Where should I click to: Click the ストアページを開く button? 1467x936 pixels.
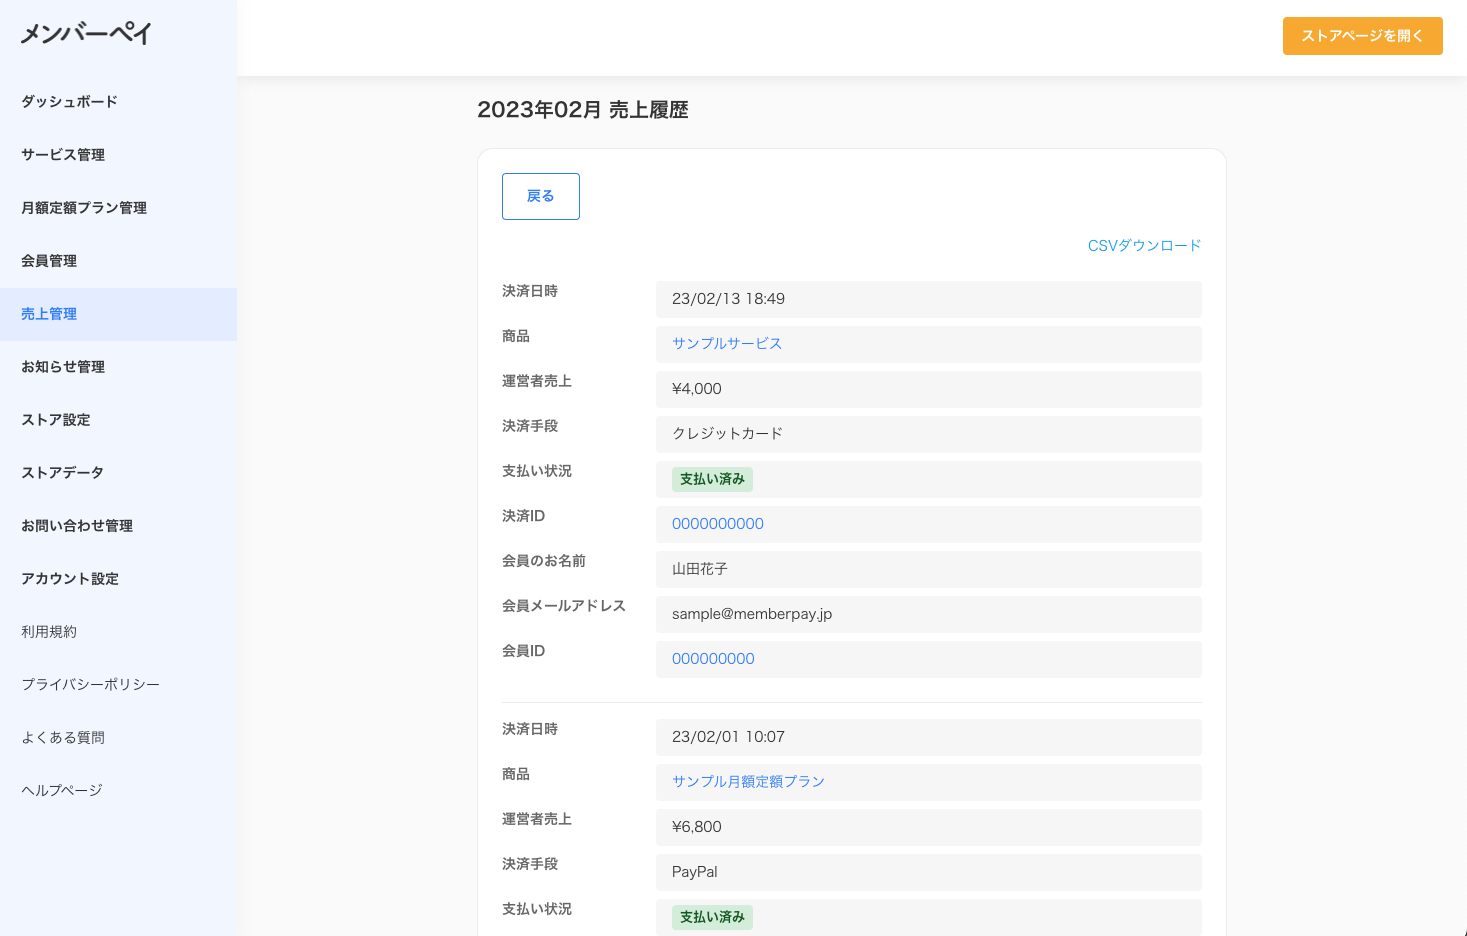pyautogui.click(x=1362, y=36)
